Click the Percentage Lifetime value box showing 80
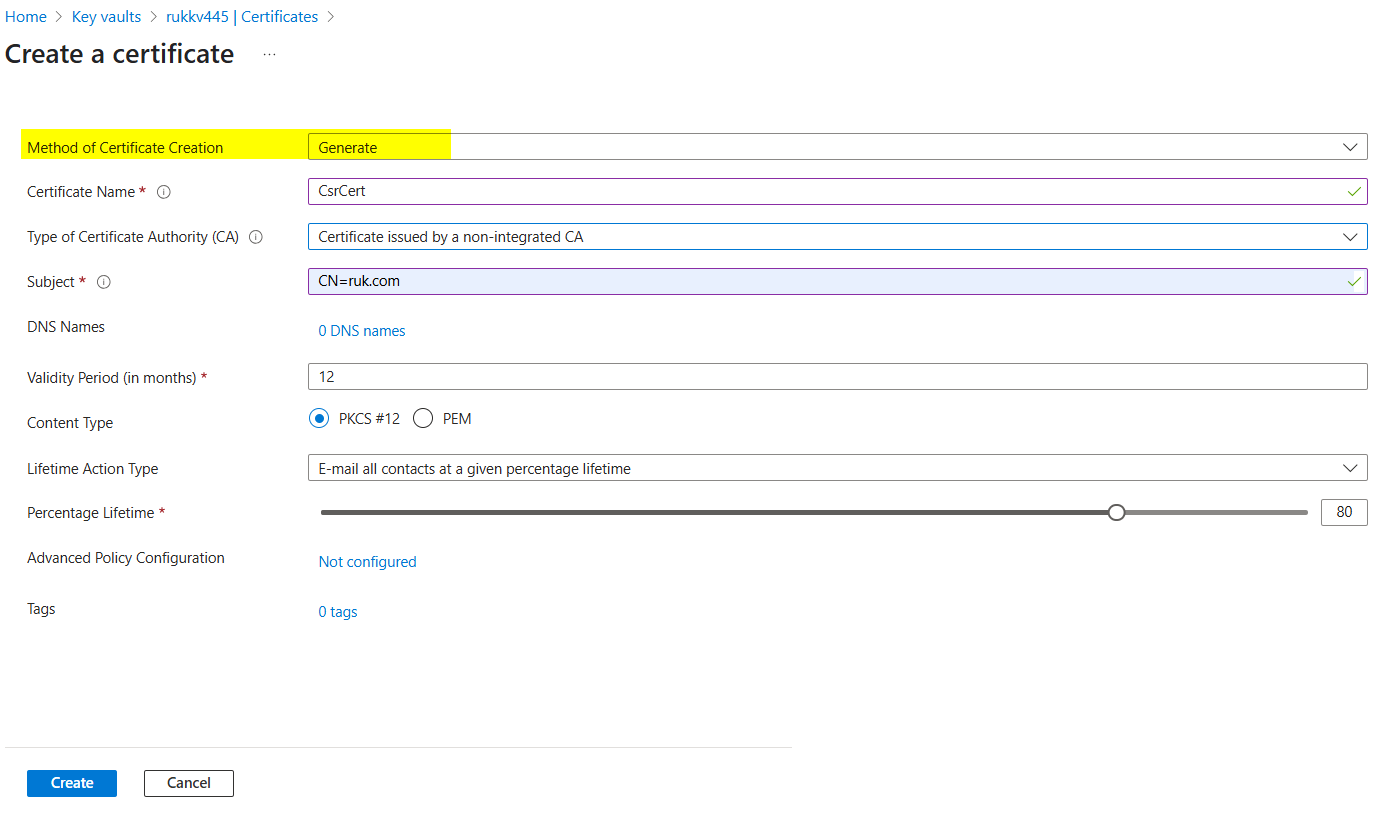The image size is (1382, 819). pyautogui.click(x=1344, y=512)
